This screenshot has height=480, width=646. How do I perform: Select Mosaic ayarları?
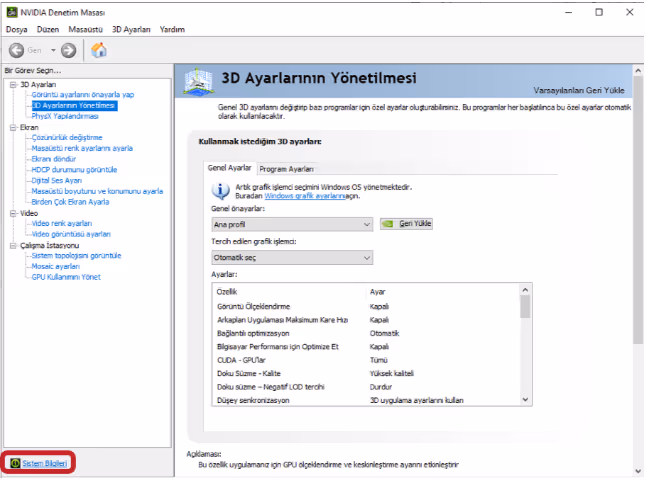[x=56, y=266]
